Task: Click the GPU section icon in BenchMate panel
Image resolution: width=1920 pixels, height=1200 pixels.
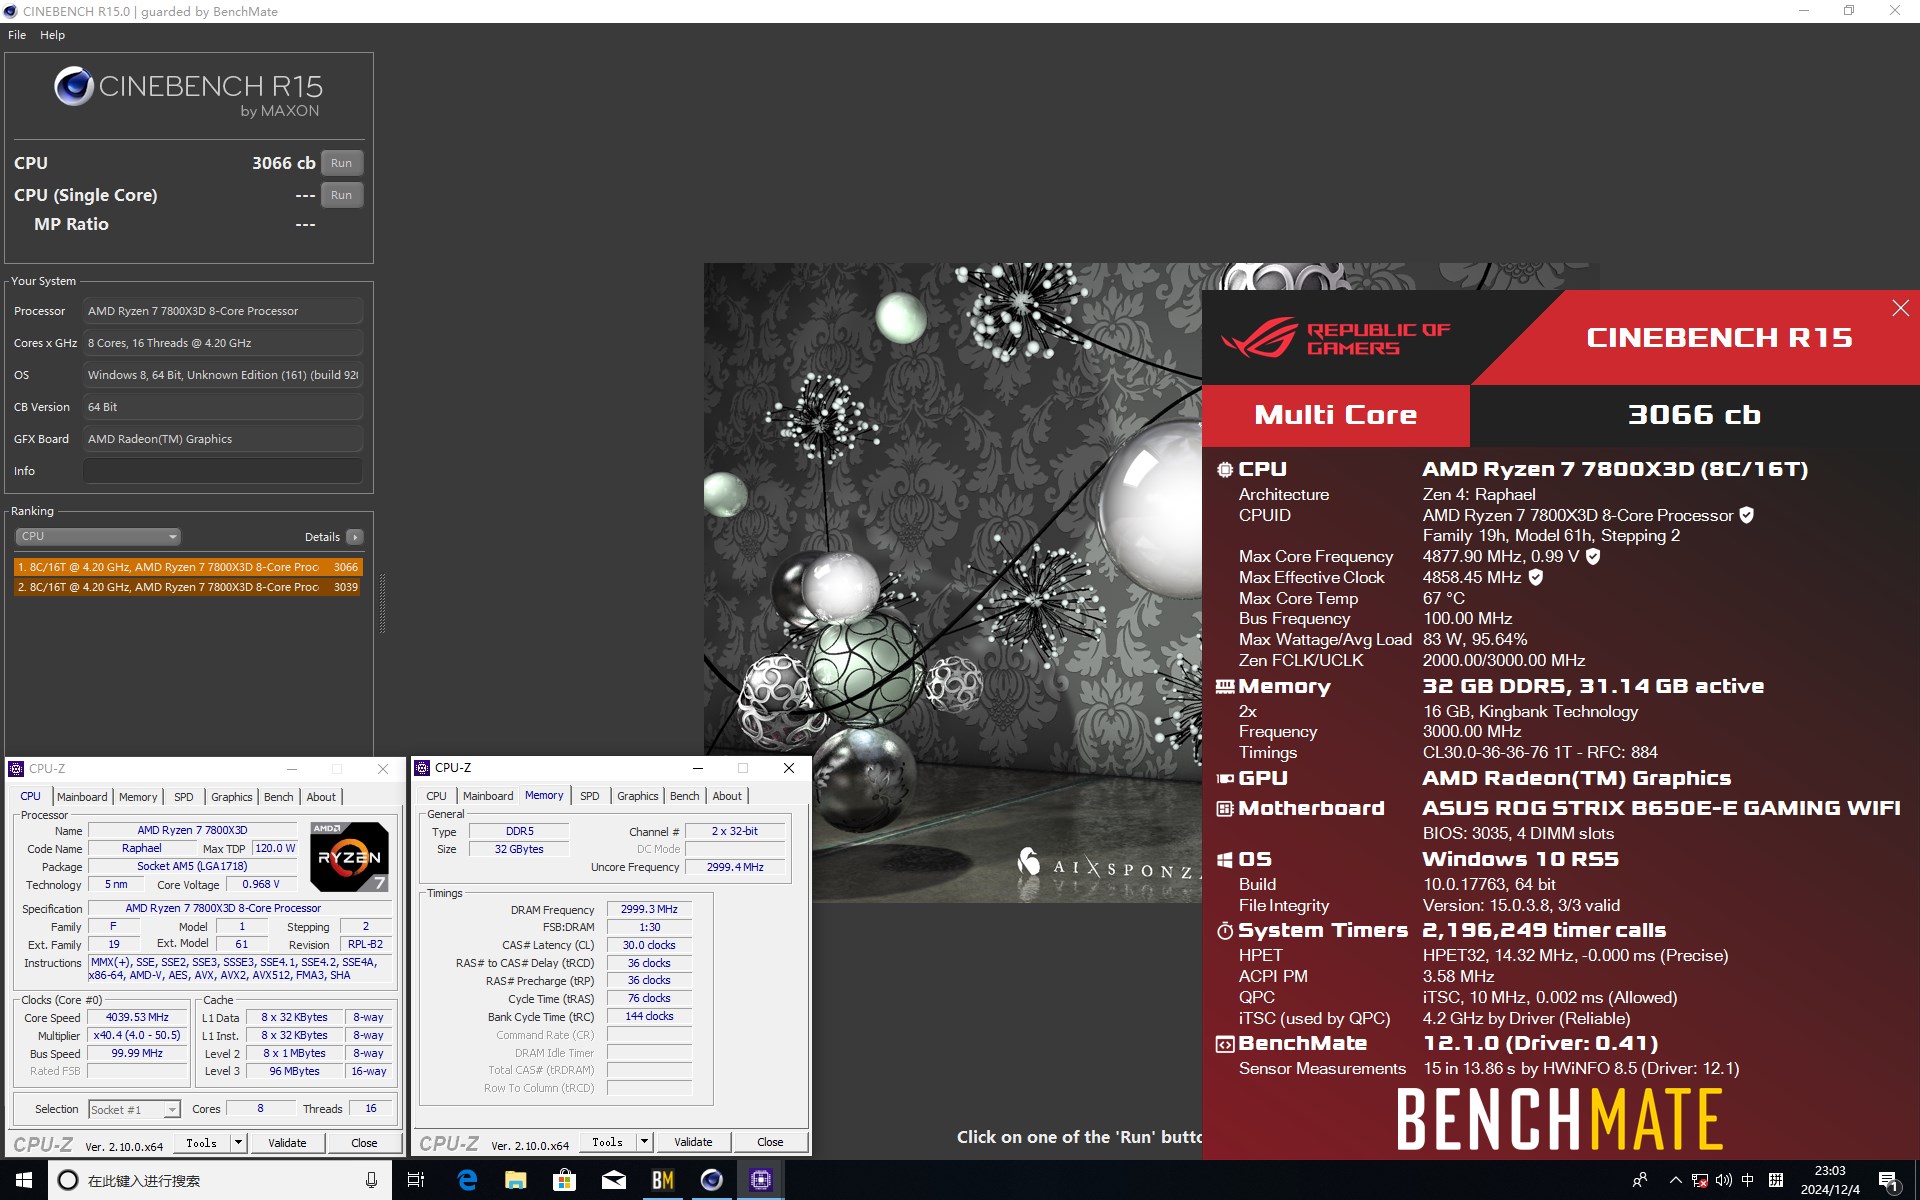Action: pyautogui.click(x=1224, y=778)
